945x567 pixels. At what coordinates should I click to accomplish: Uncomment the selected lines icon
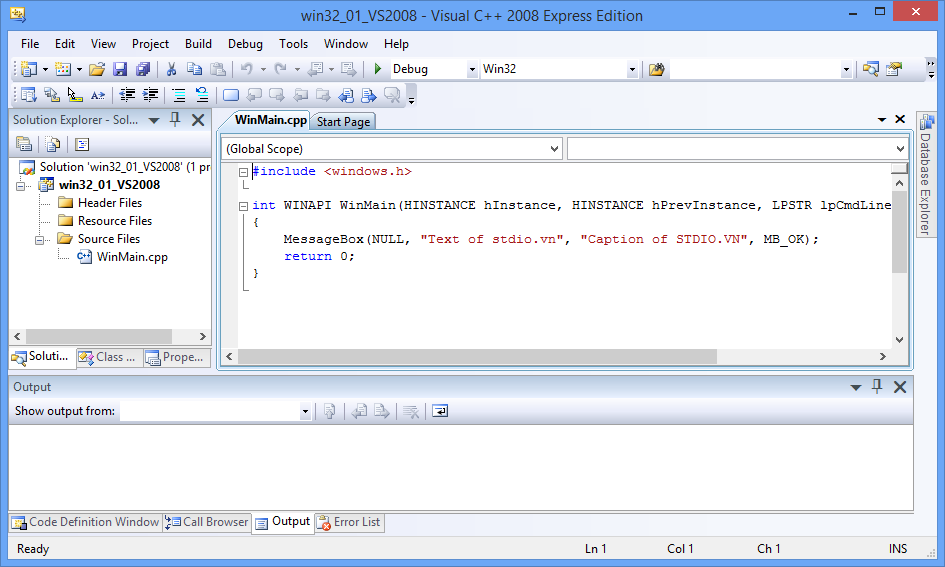[x=202, y=95]
